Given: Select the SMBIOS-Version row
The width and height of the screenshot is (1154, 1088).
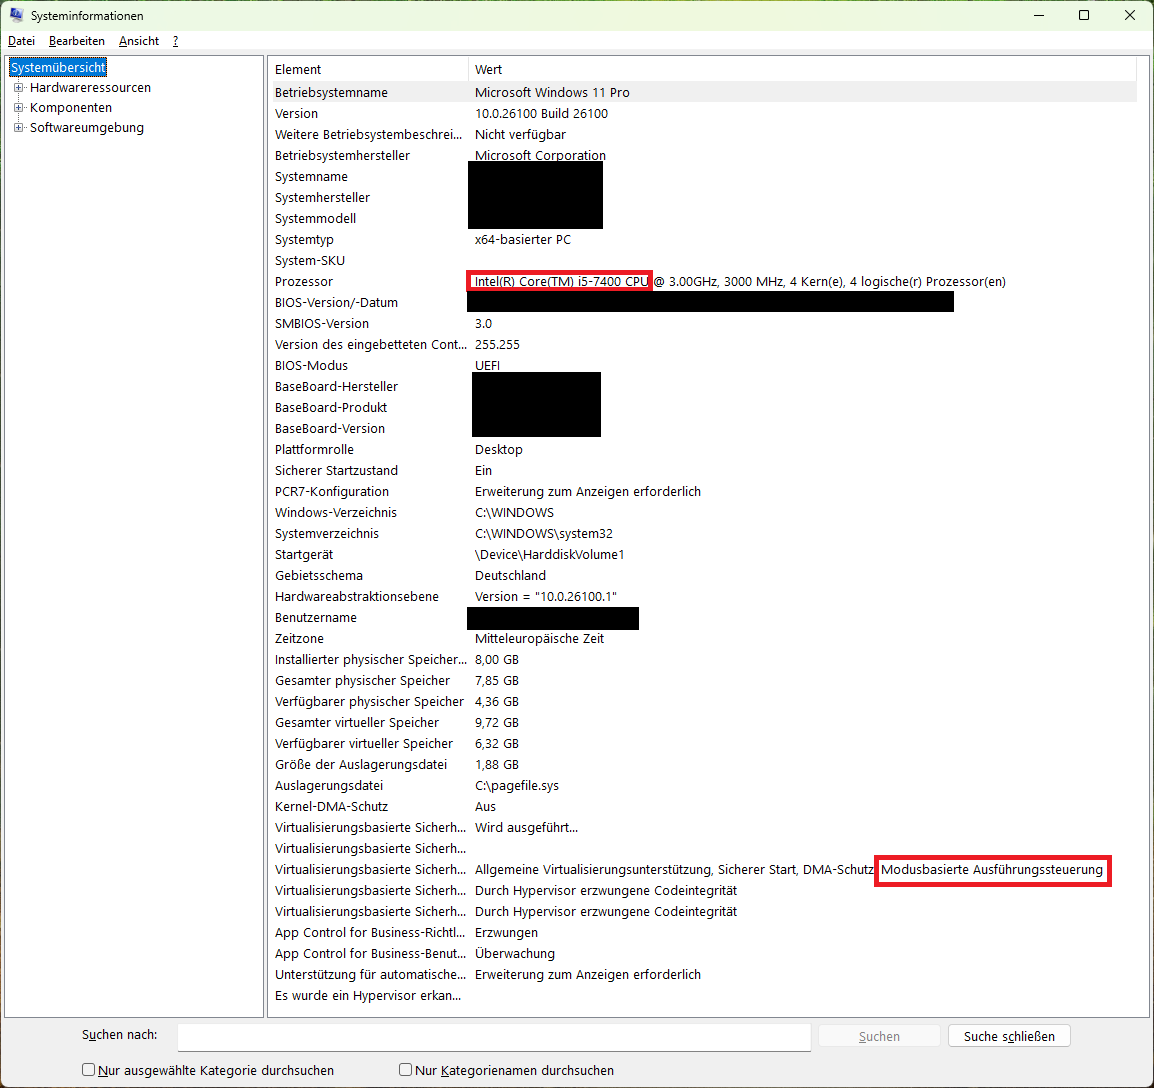Looking at the screenshot, I should pos(703,323).
